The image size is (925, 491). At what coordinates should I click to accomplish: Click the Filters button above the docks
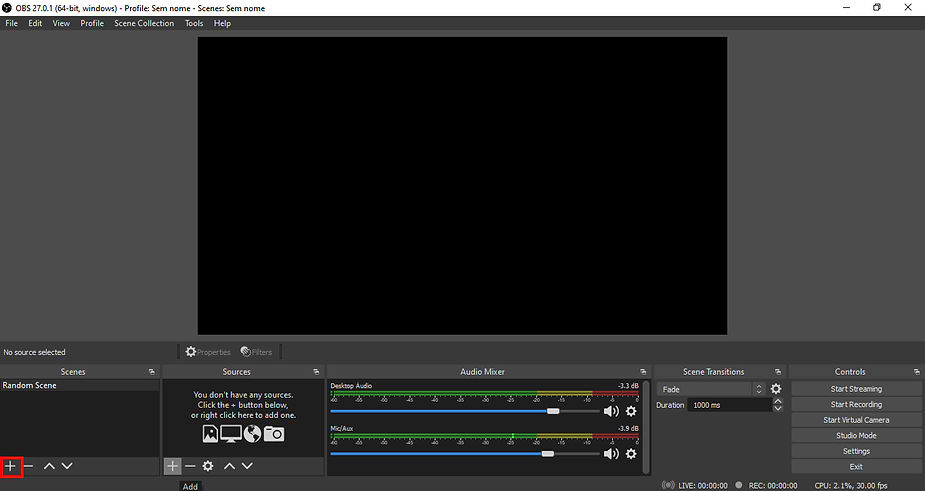click(x=257, y=352)
